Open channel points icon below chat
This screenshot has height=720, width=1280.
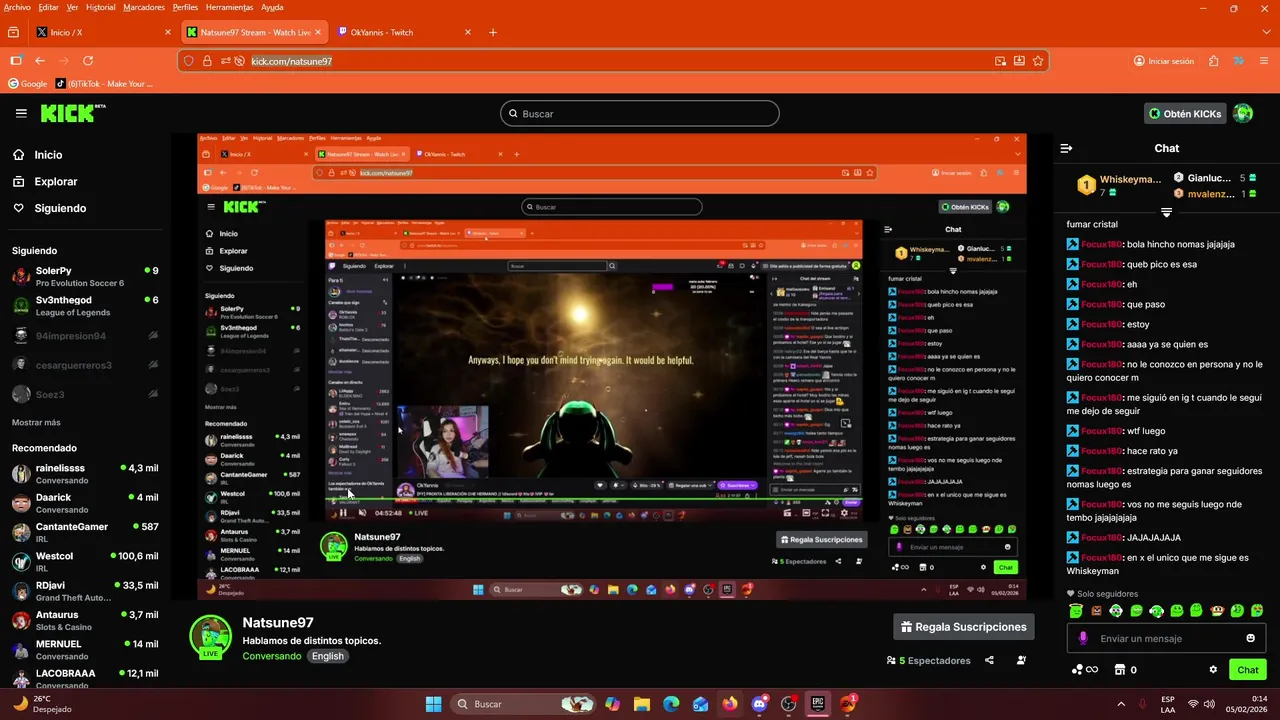pyautogui.click(x=1085, y=670)
